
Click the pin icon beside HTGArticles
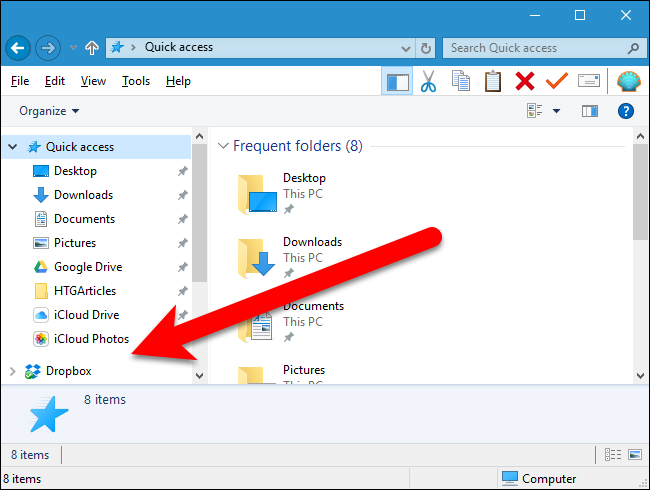click(183, 291)
